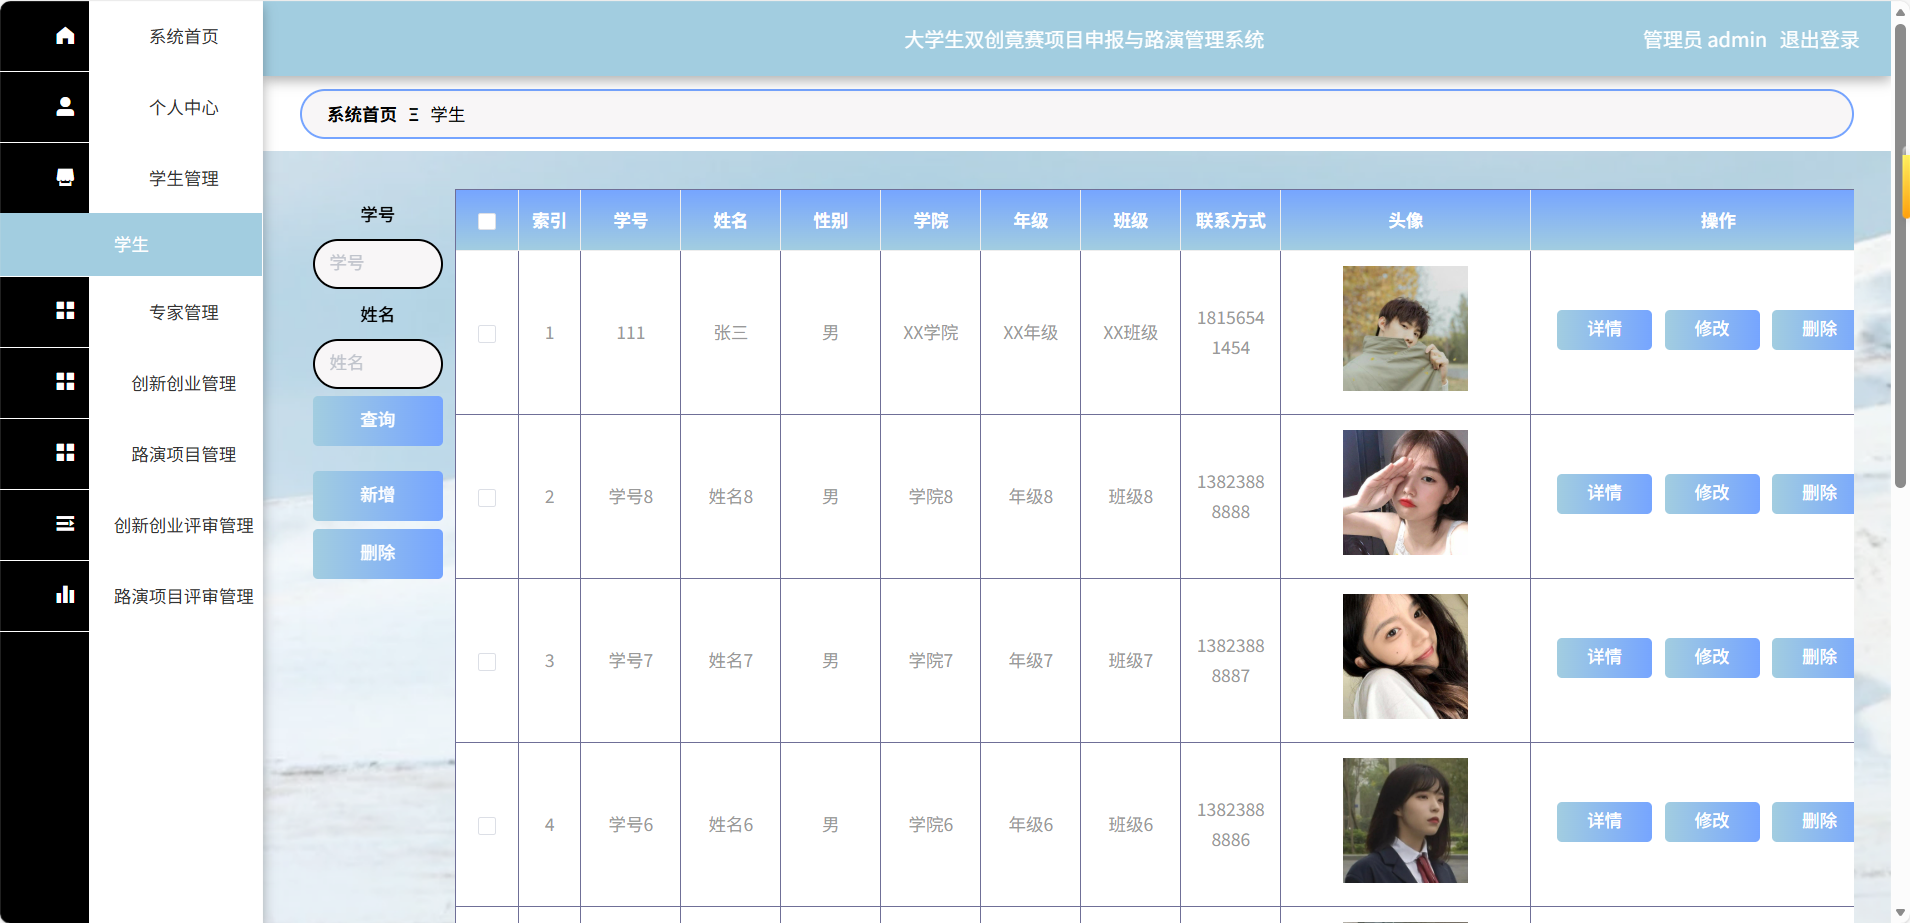Expand 创新创业评审管理 menu
This screenshot has height=923, width=1910.
[184, 525]
